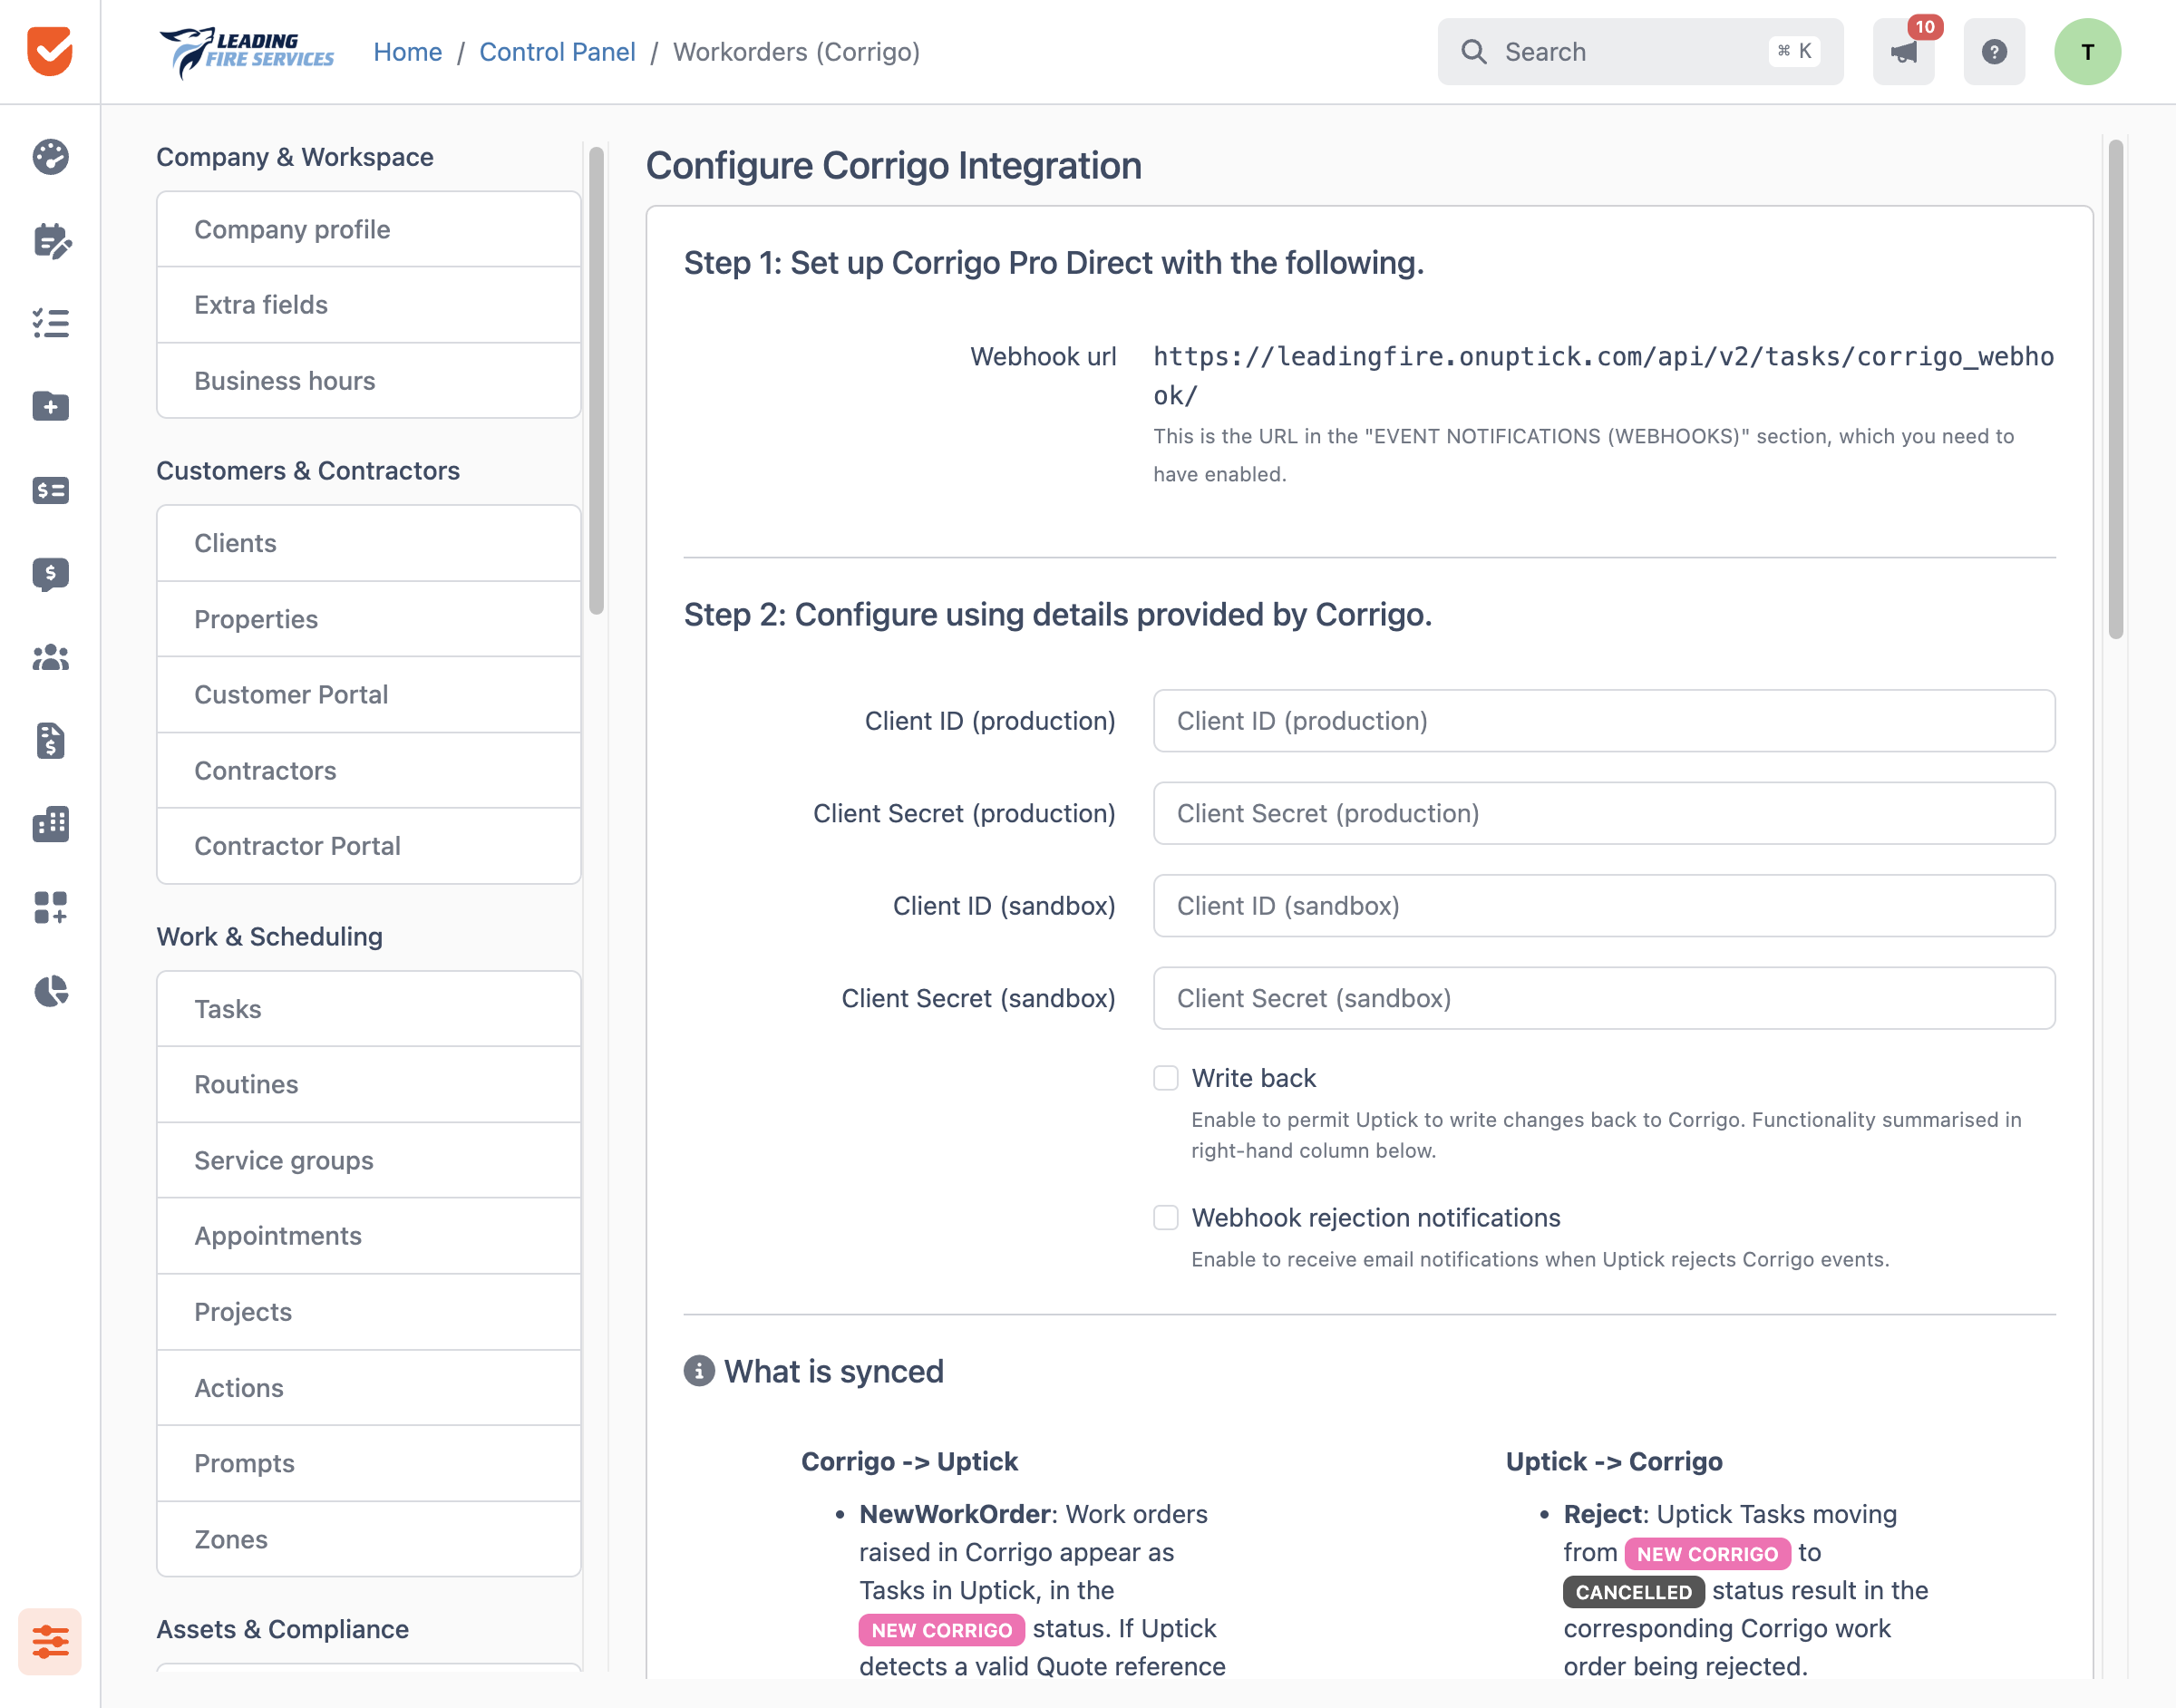Open the dollar card icon in sidebar
Screen dimensions: 2176x1708
pos(50,490)
